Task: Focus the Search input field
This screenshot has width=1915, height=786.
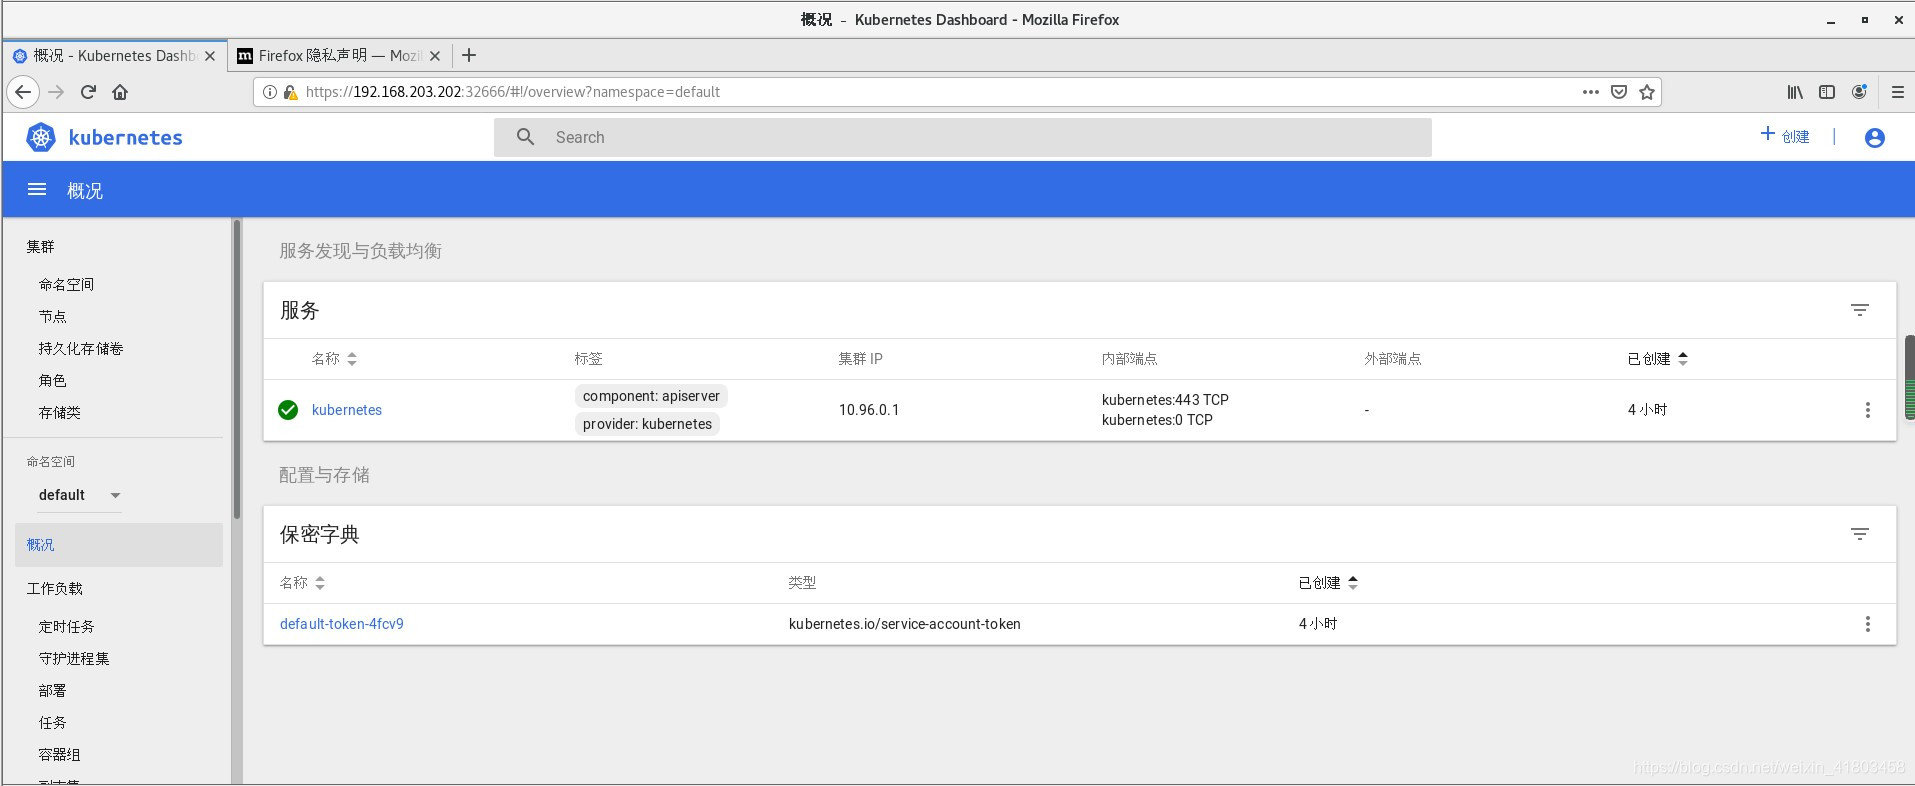Action: 962,137
